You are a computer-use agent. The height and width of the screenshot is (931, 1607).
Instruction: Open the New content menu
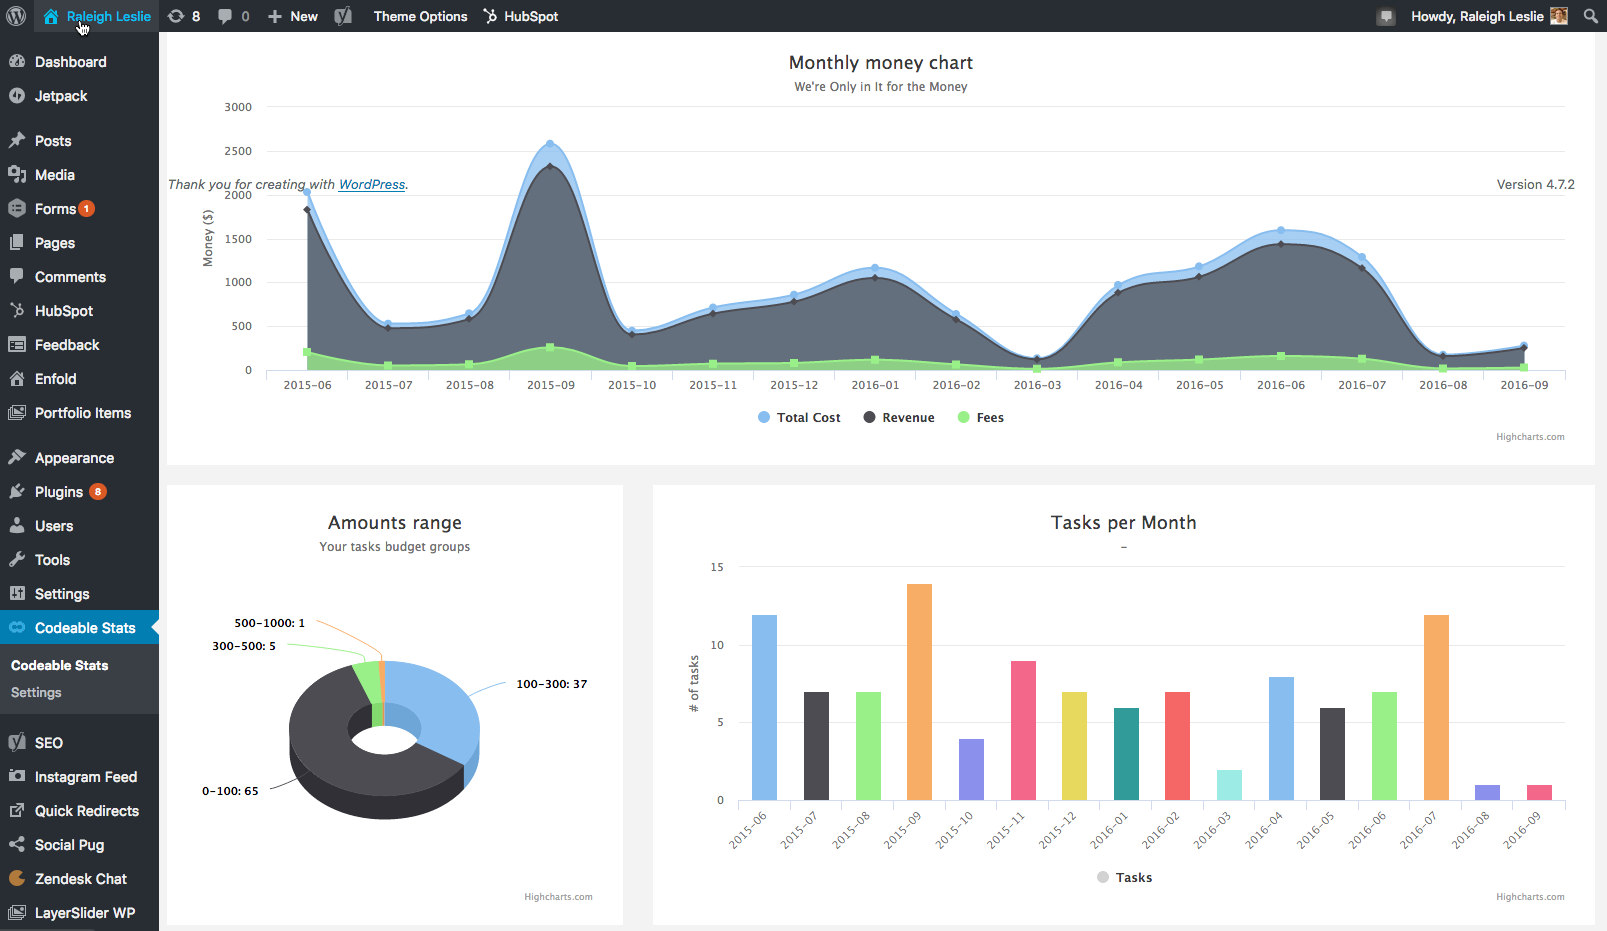click(x=293, y=16)
